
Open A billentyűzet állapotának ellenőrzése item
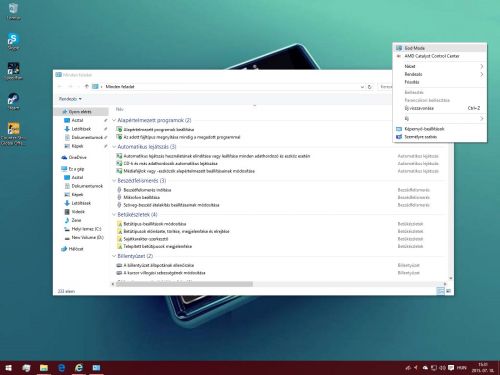(159, 265)
